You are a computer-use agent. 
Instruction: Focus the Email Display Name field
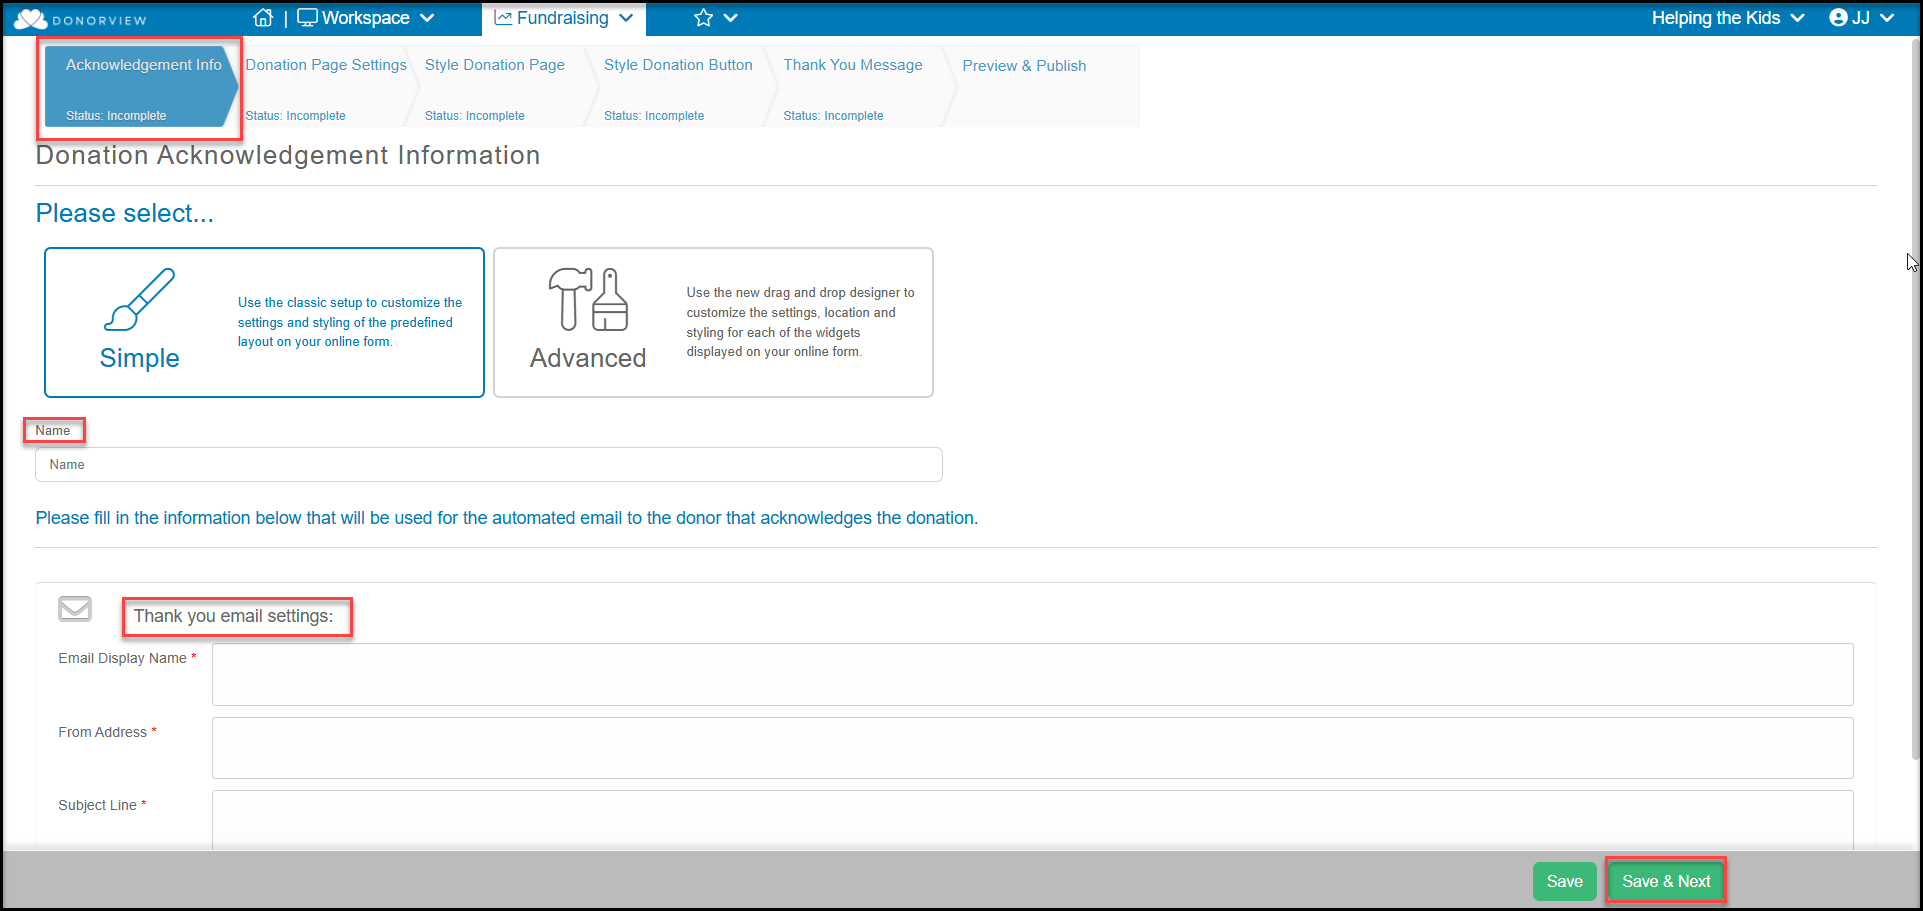coord(1032,674)
